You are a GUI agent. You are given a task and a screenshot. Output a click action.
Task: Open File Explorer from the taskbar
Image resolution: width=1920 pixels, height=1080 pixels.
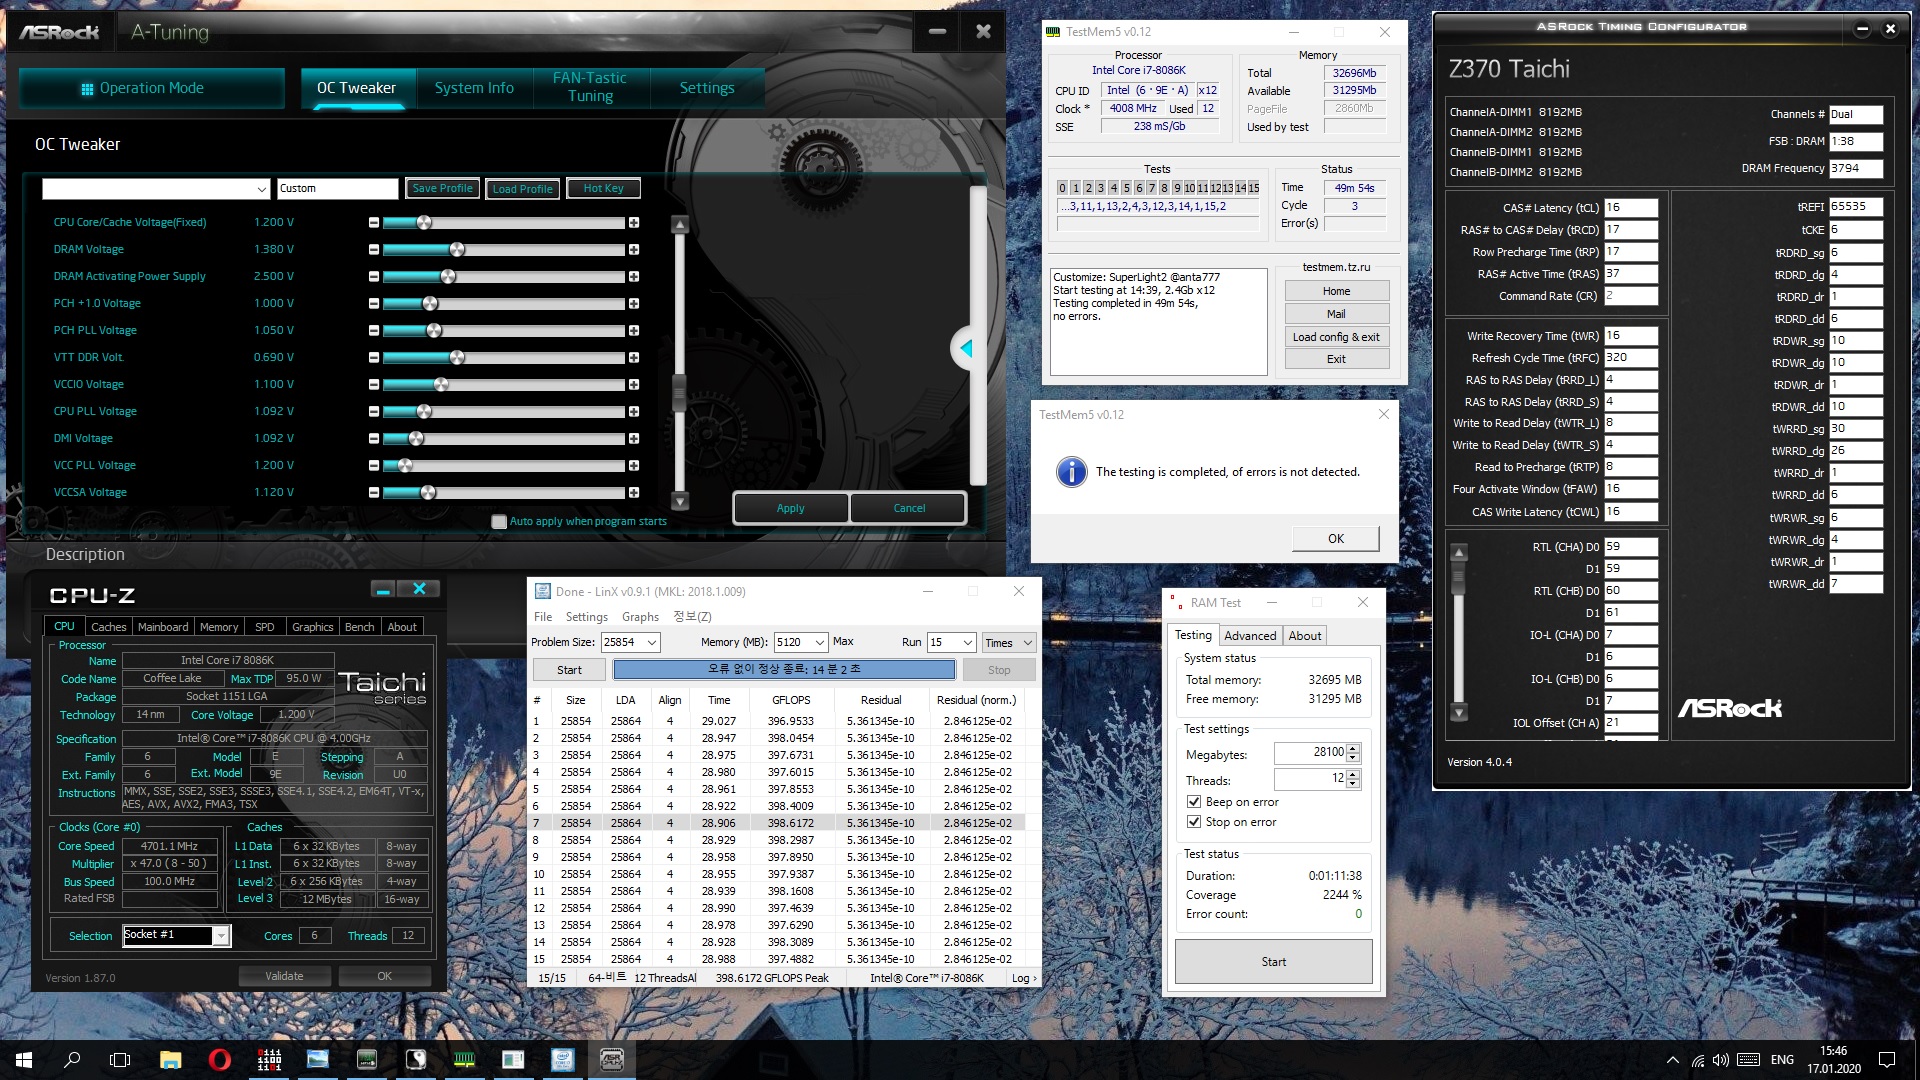click(170, 1060)
